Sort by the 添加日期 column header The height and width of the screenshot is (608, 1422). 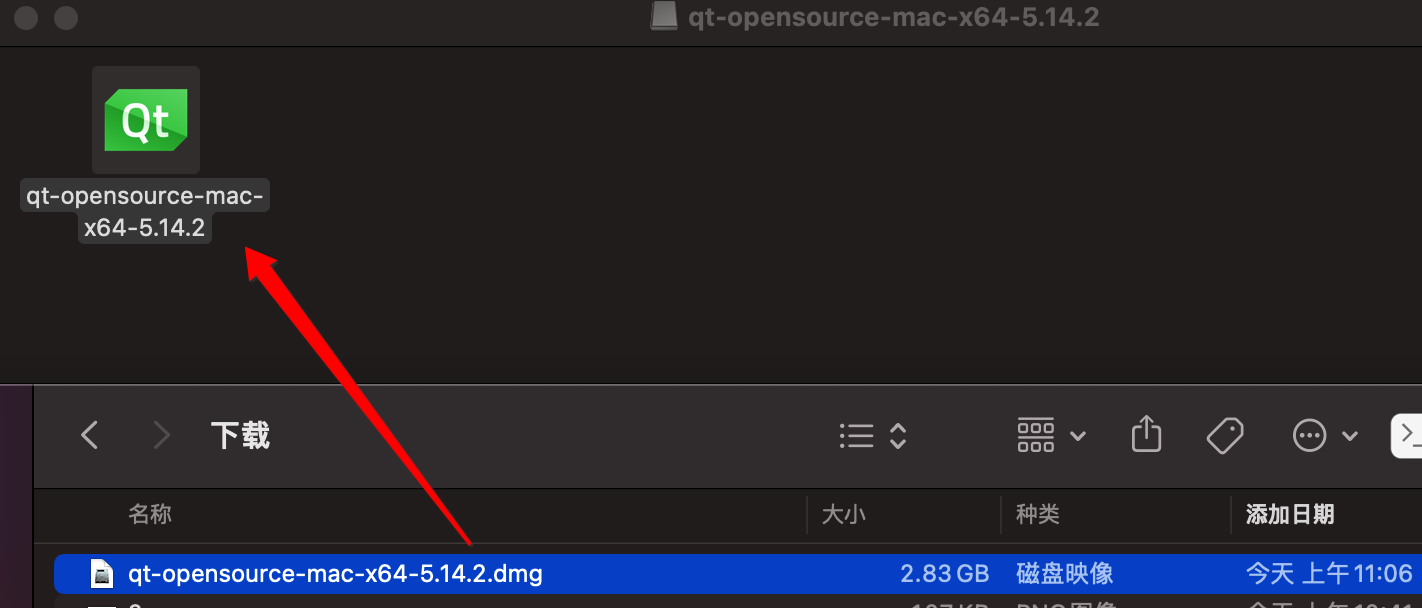click(x=1289, y=513)
